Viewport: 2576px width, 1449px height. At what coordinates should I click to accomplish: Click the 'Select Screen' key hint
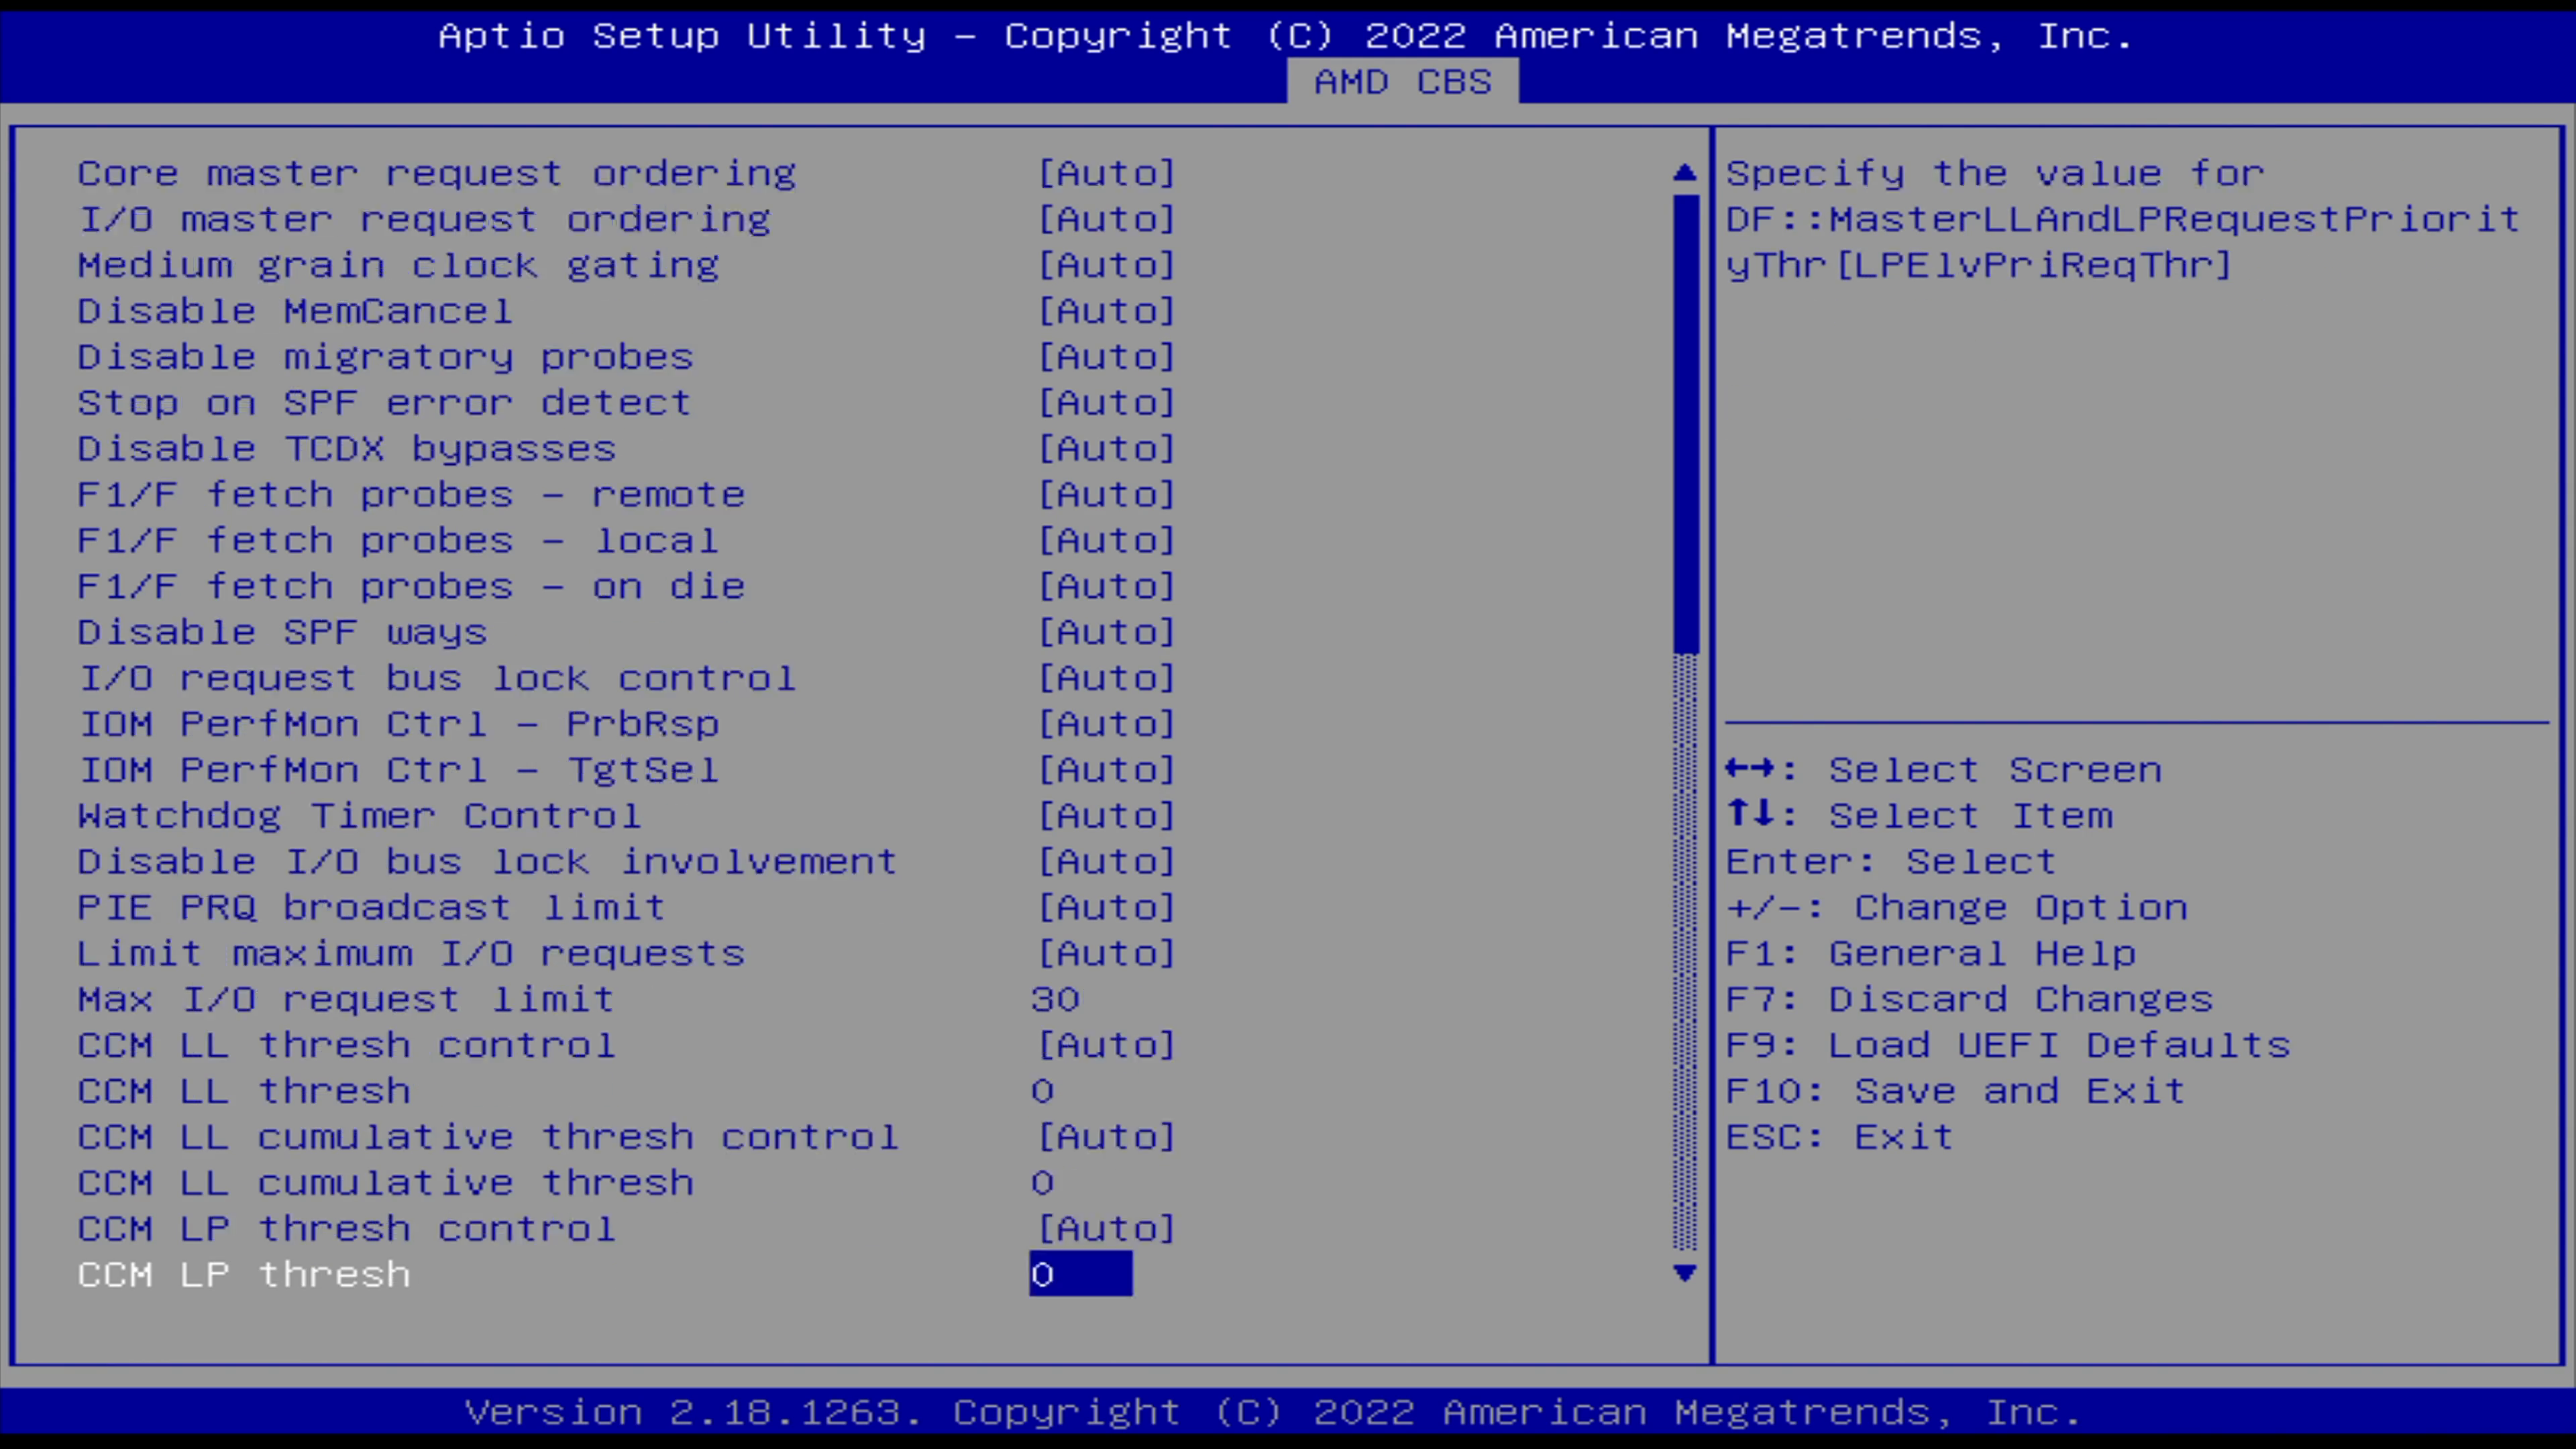coord(1944,770)
